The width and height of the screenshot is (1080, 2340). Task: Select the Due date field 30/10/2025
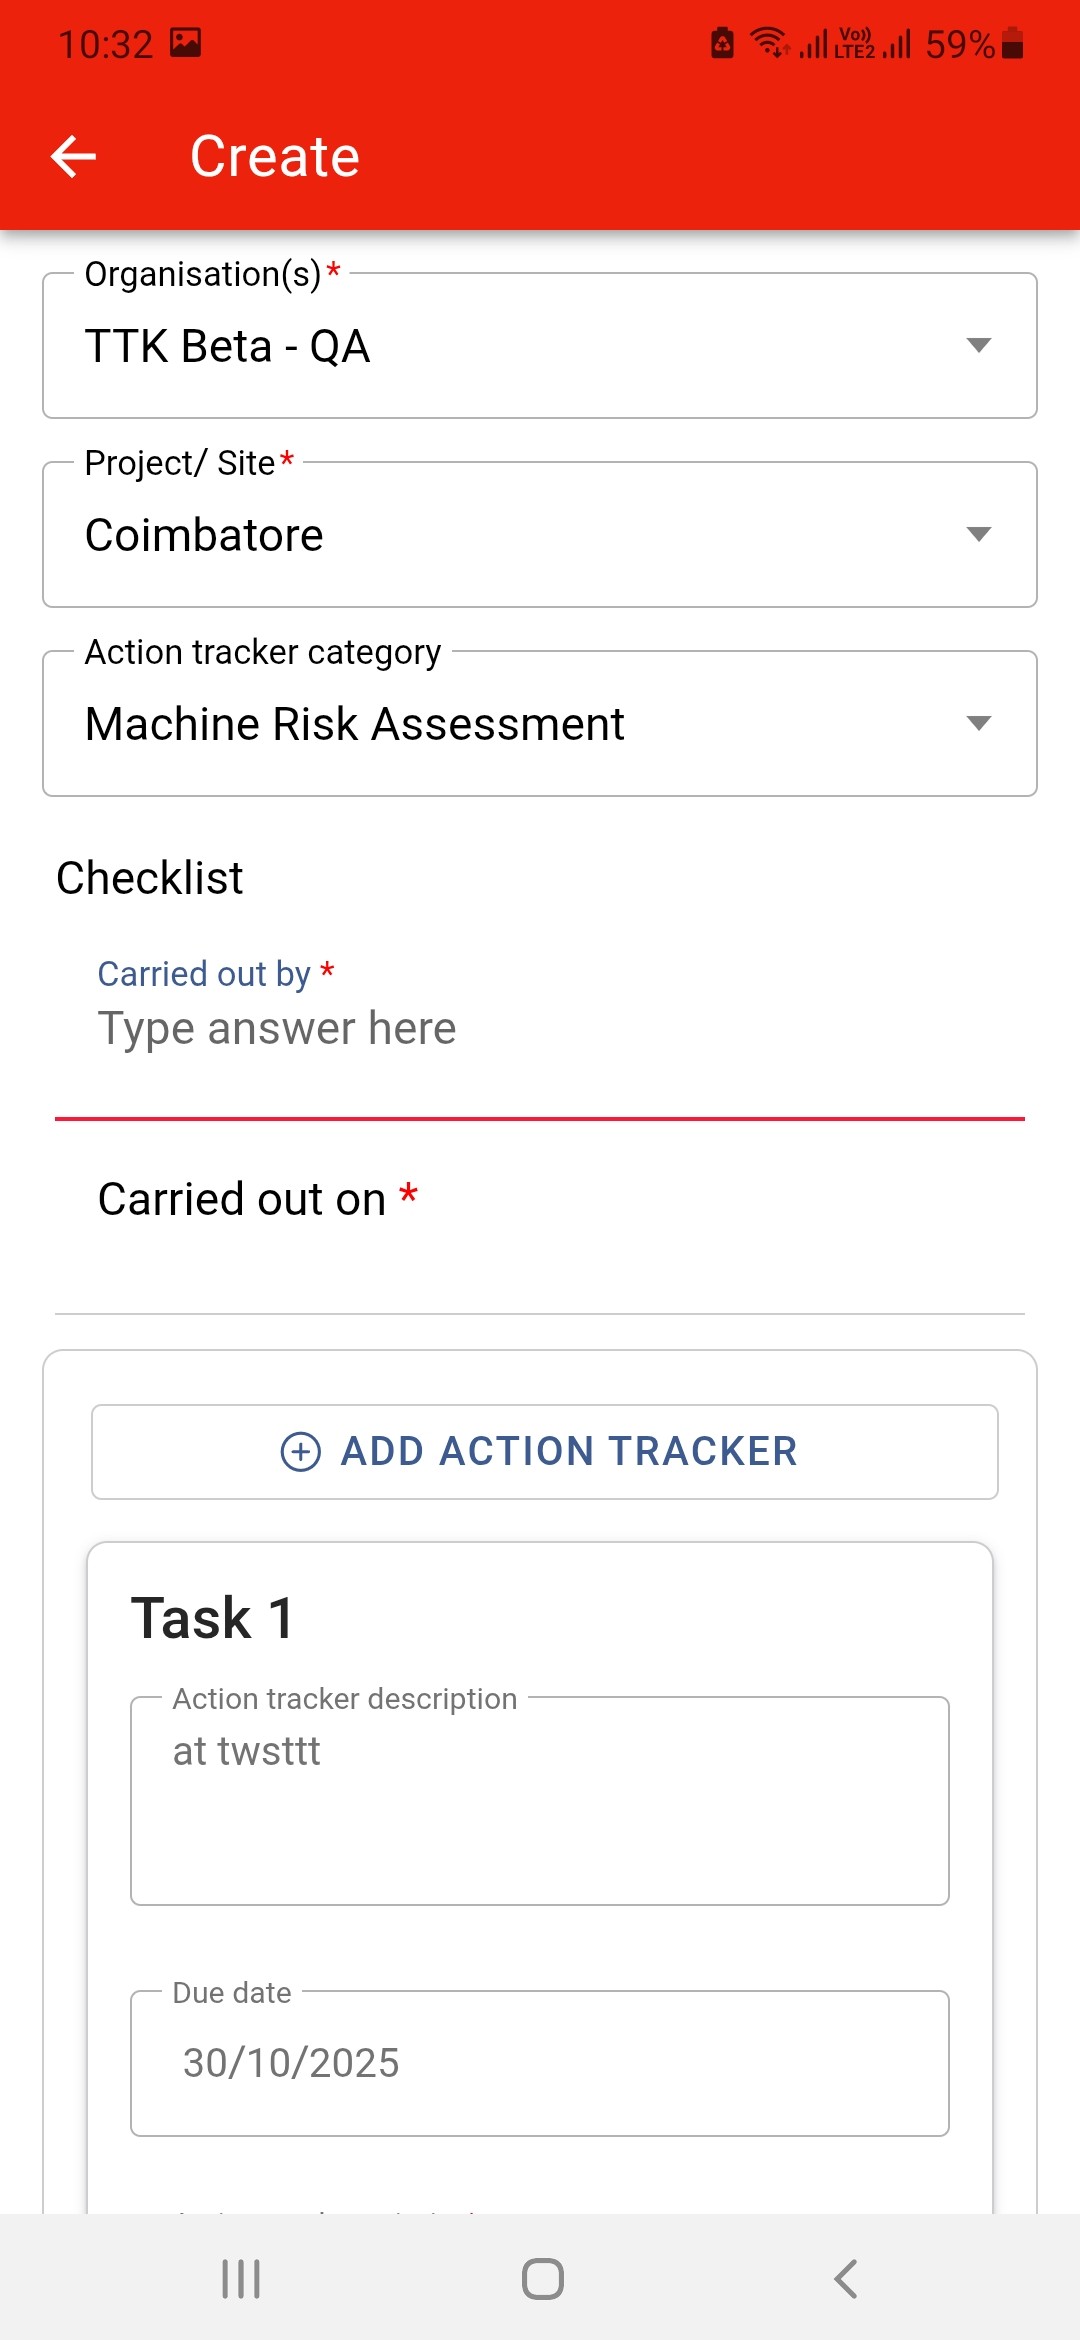coord(540,2063)
